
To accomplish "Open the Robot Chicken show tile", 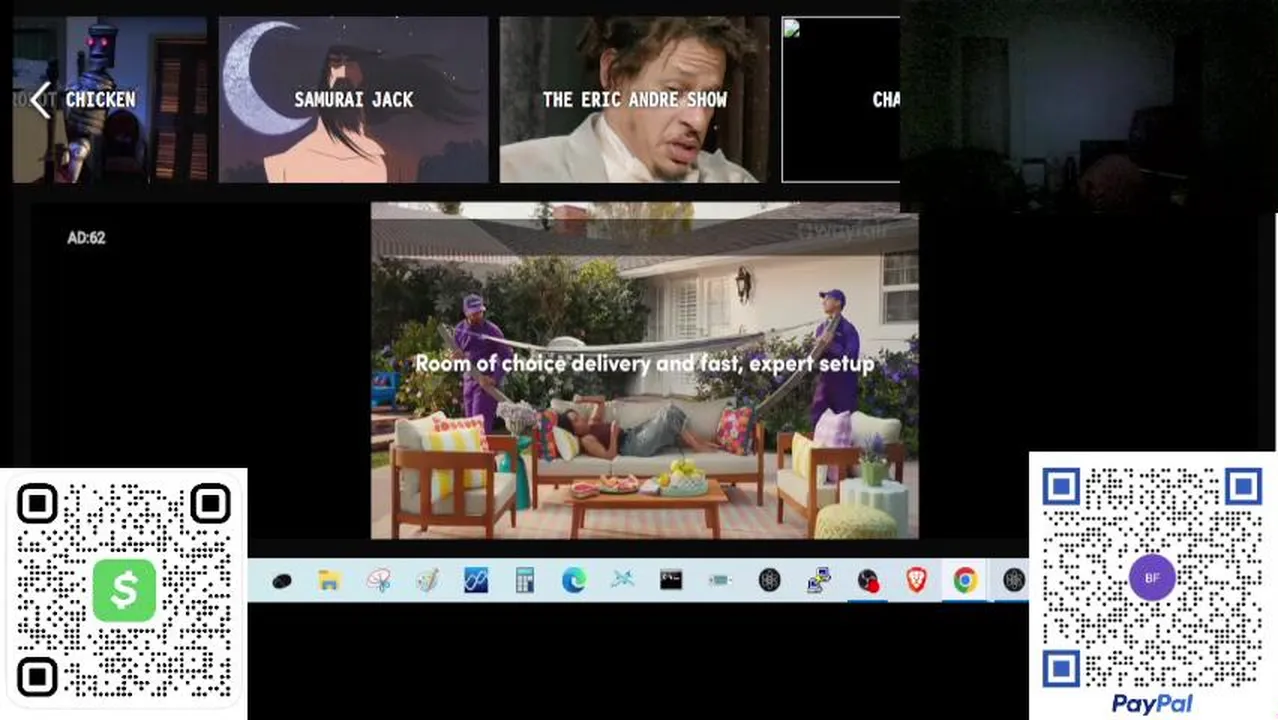I will click(110, 99).
